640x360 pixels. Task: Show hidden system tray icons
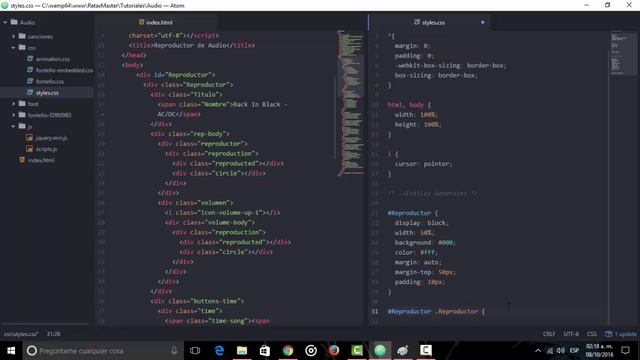coord(538,351)
